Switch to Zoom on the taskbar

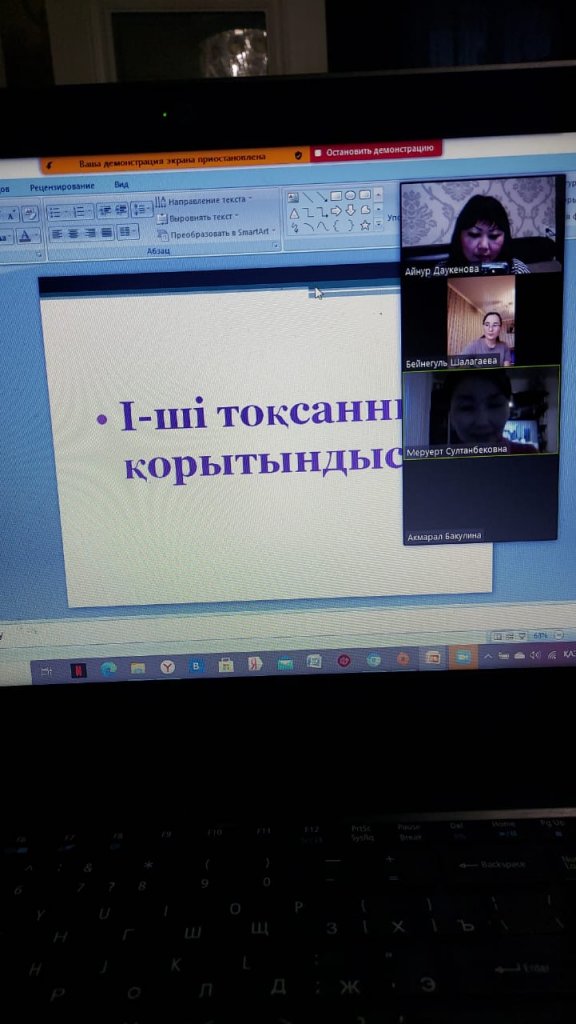pos(462,657)
